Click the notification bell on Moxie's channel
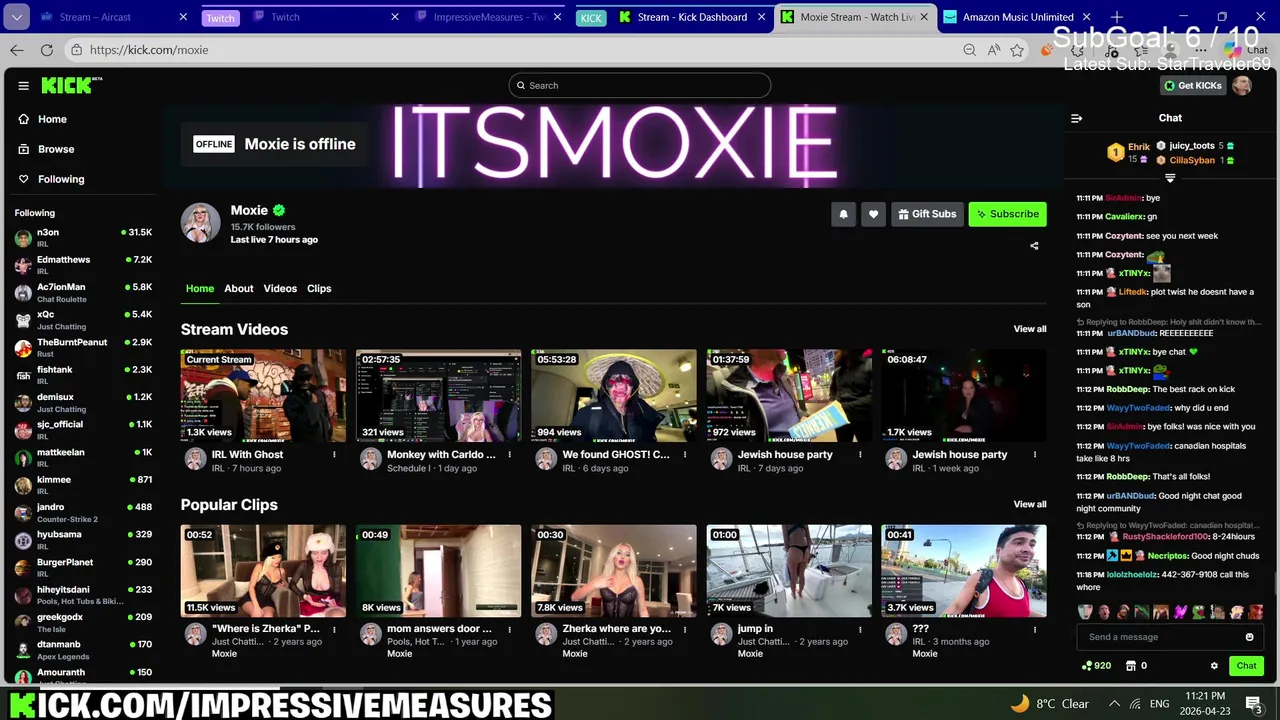1280x720 pixels. tap(843, 214)
